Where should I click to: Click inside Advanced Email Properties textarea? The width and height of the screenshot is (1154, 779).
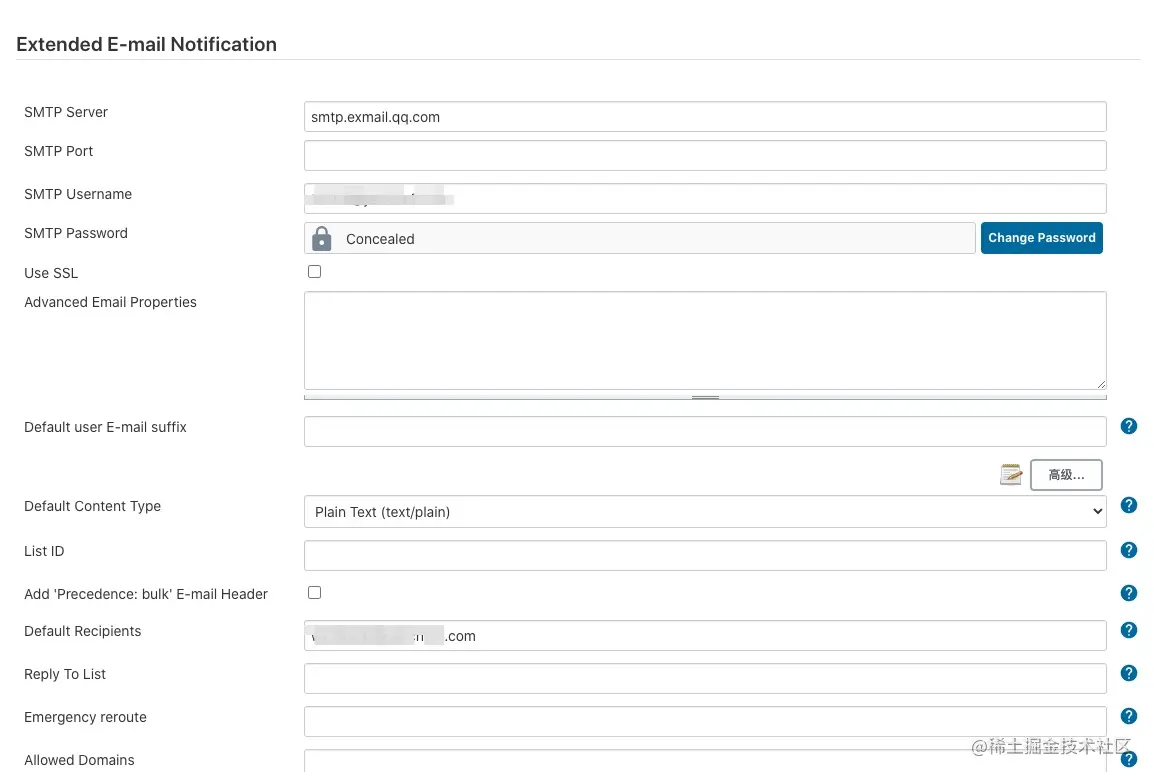[705, 340]
